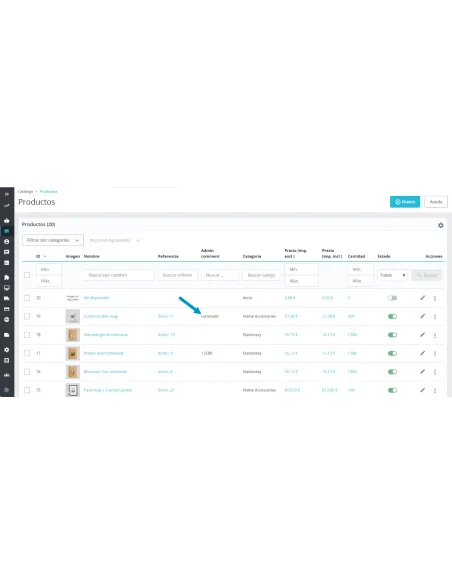Open Orders from the sidebar basket icon

(7, 220)
